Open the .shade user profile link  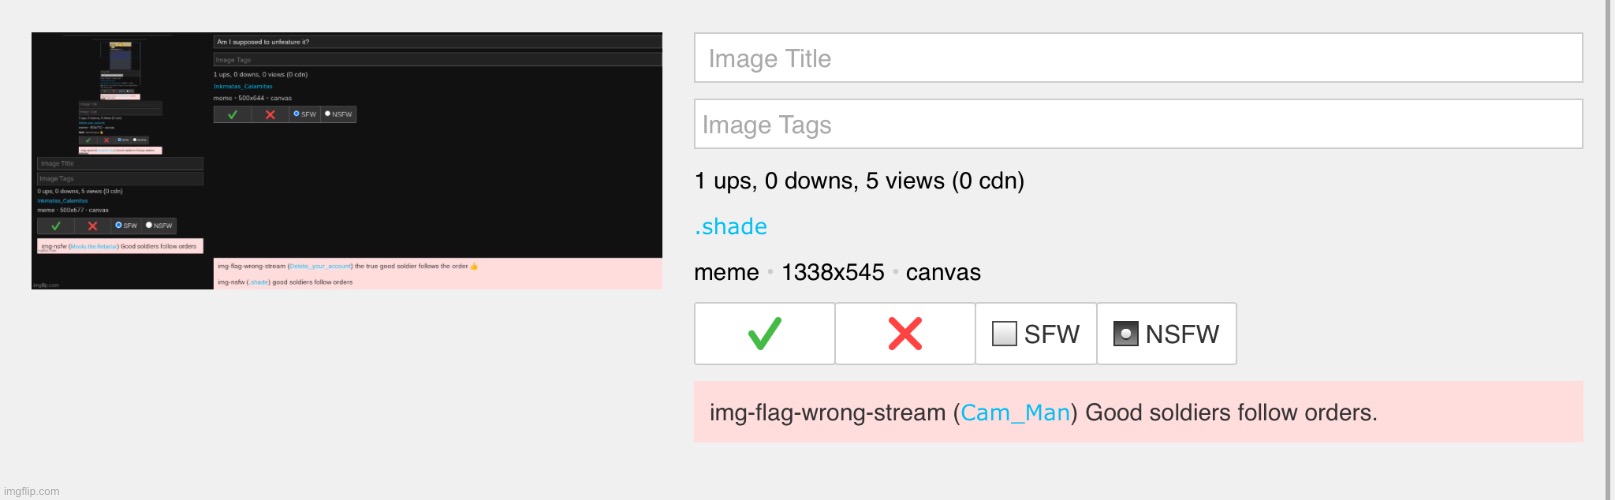[x=731, y=227]
